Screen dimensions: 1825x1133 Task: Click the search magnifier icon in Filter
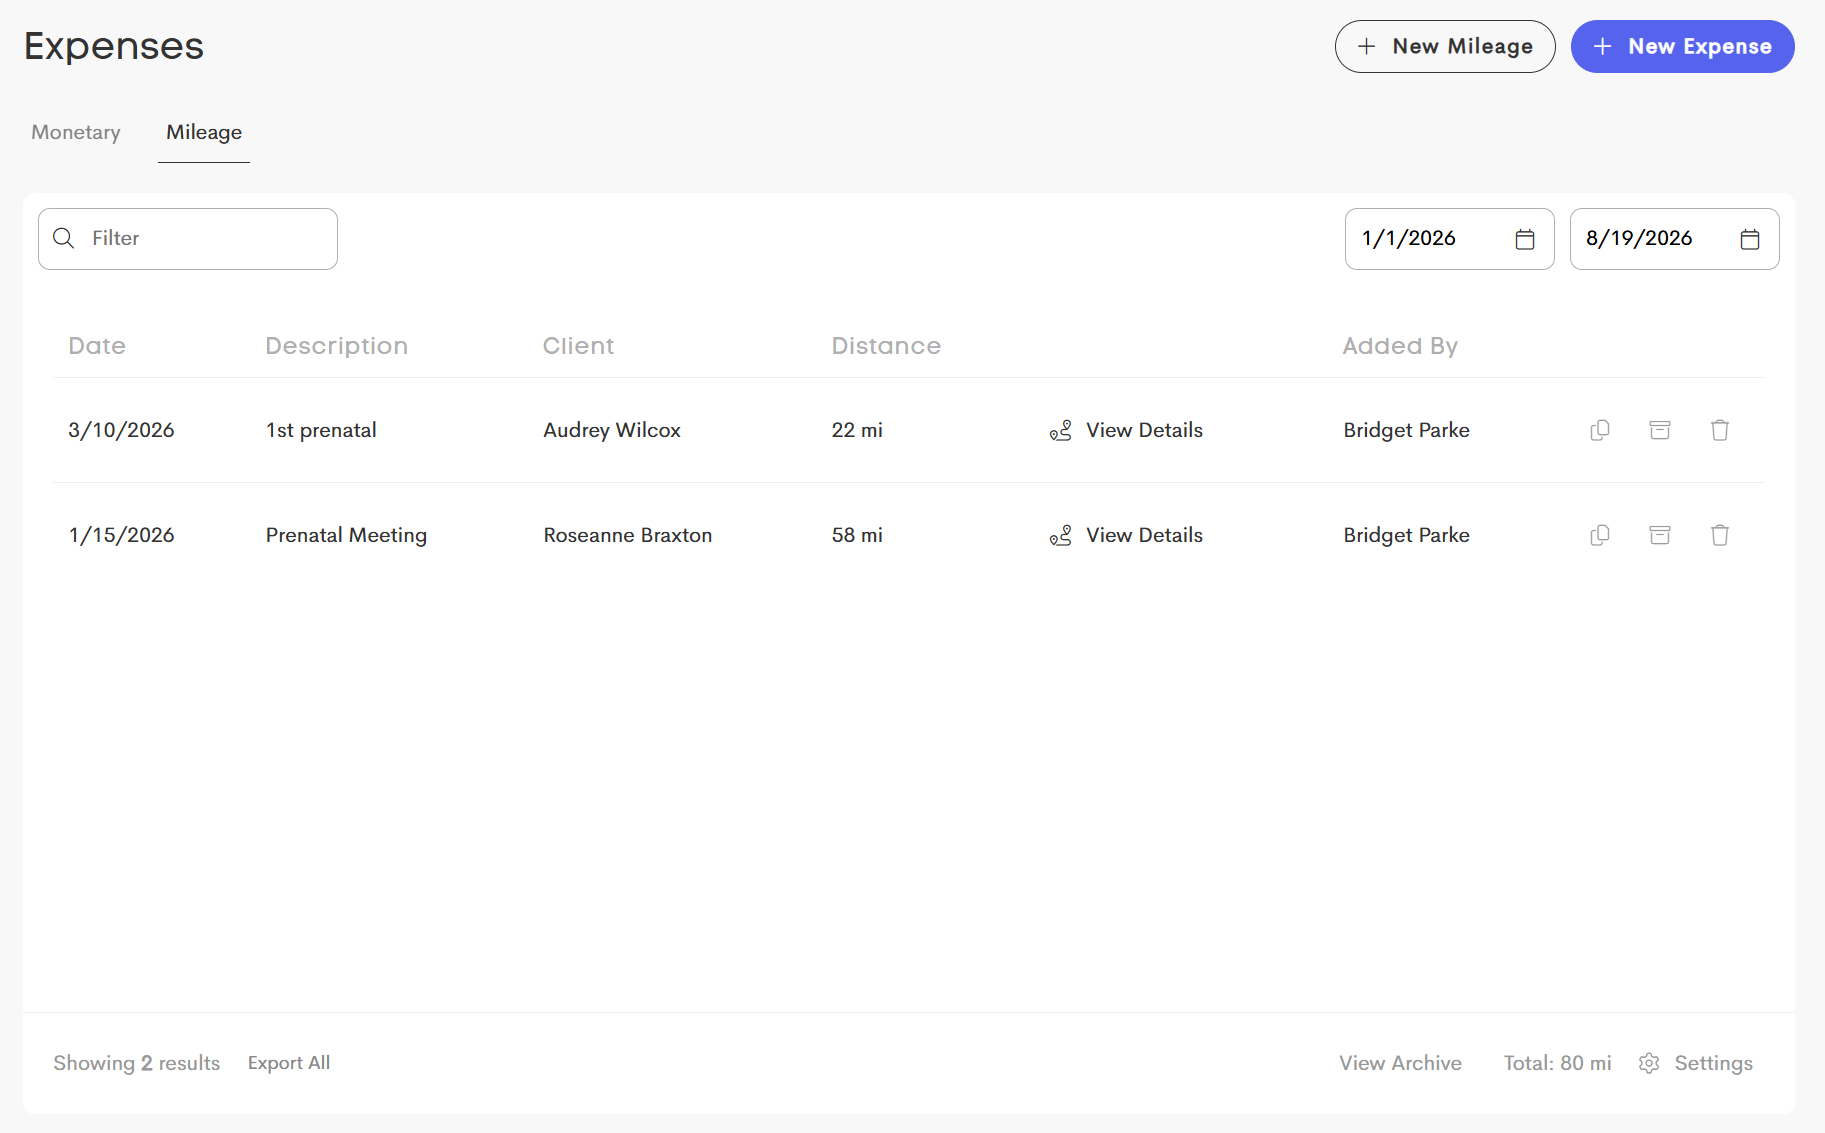64,238
